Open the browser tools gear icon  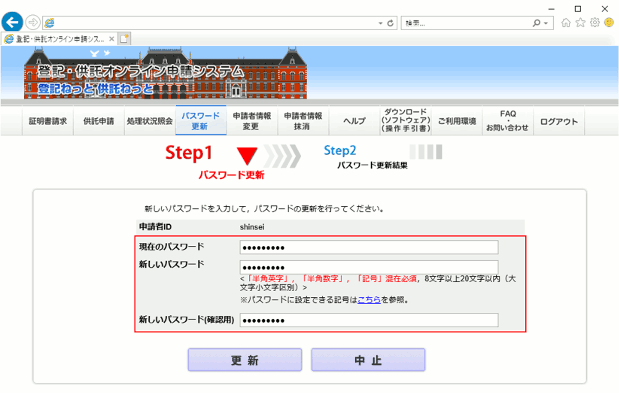click(595, 22)
